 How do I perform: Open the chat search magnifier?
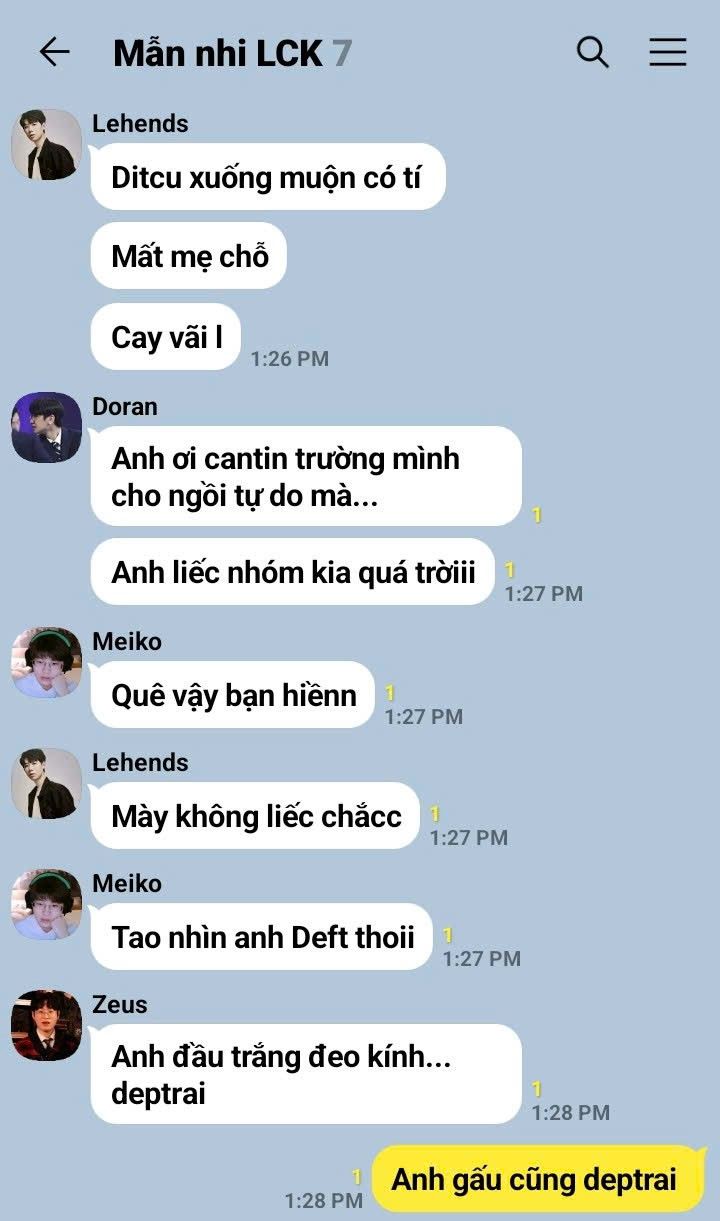tap(593, 52)
